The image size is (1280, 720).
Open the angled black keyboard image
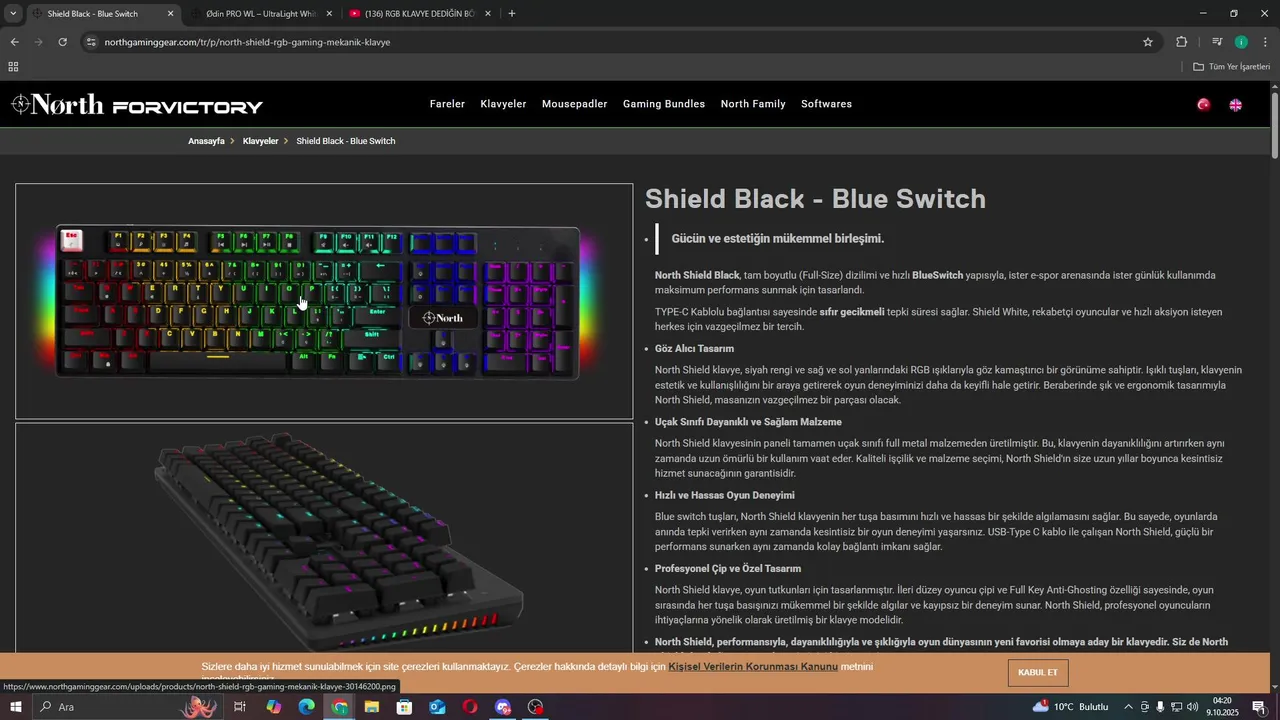point(324,540)
